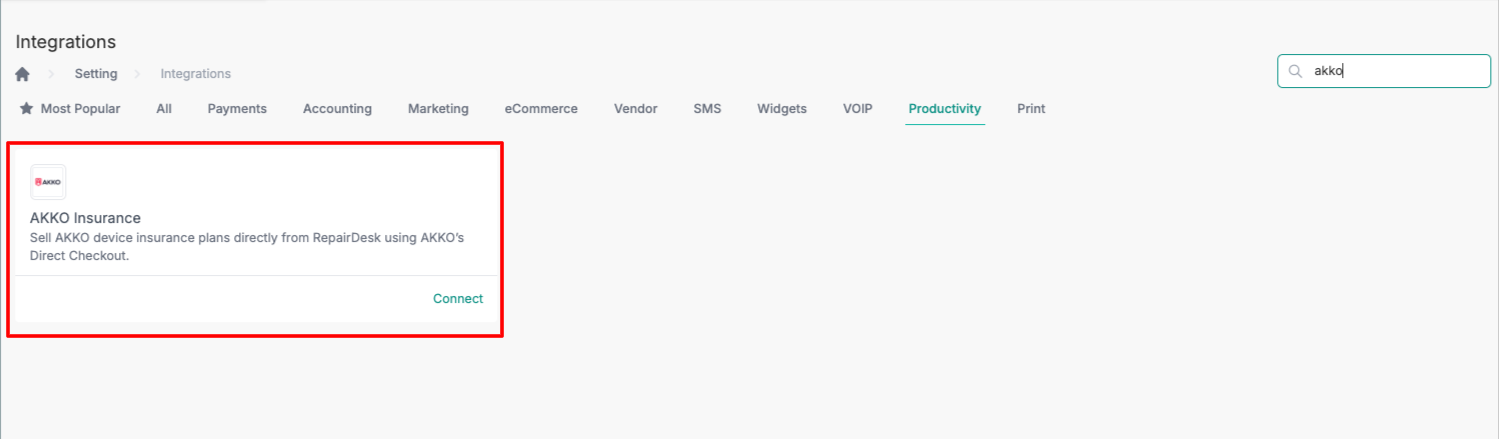The width and height of the screenshot is (1499, 439).
Task: Show the Widgets tab
Action: 782,109
